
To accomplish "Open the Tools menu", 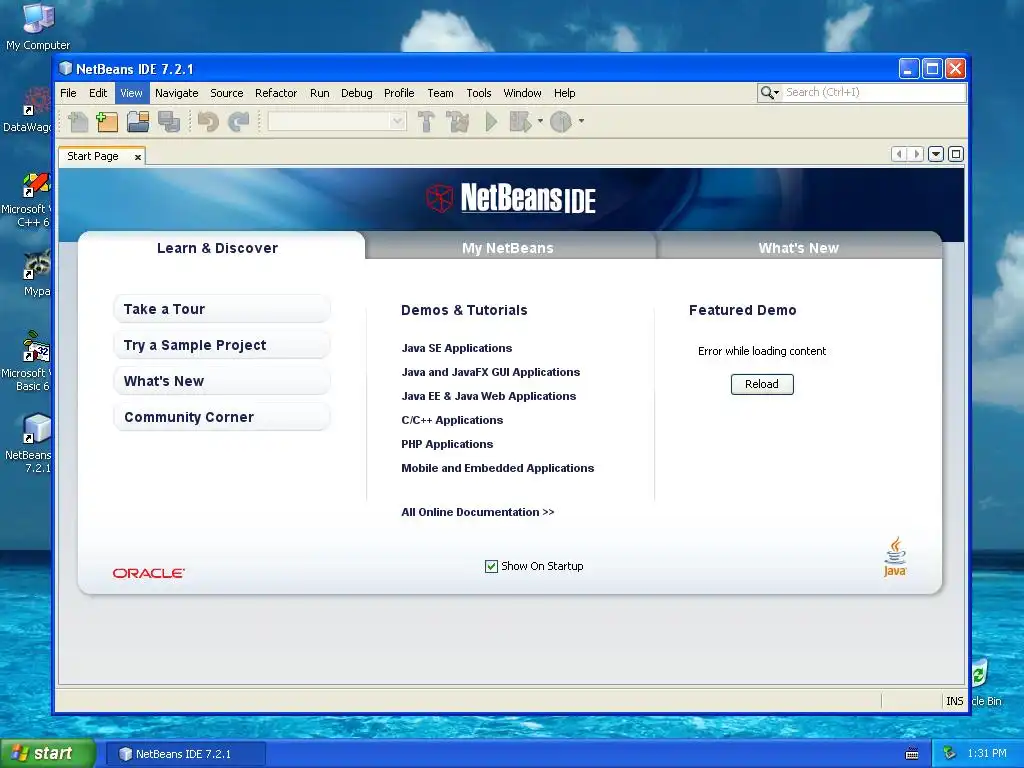I will [x=479, y=93].
